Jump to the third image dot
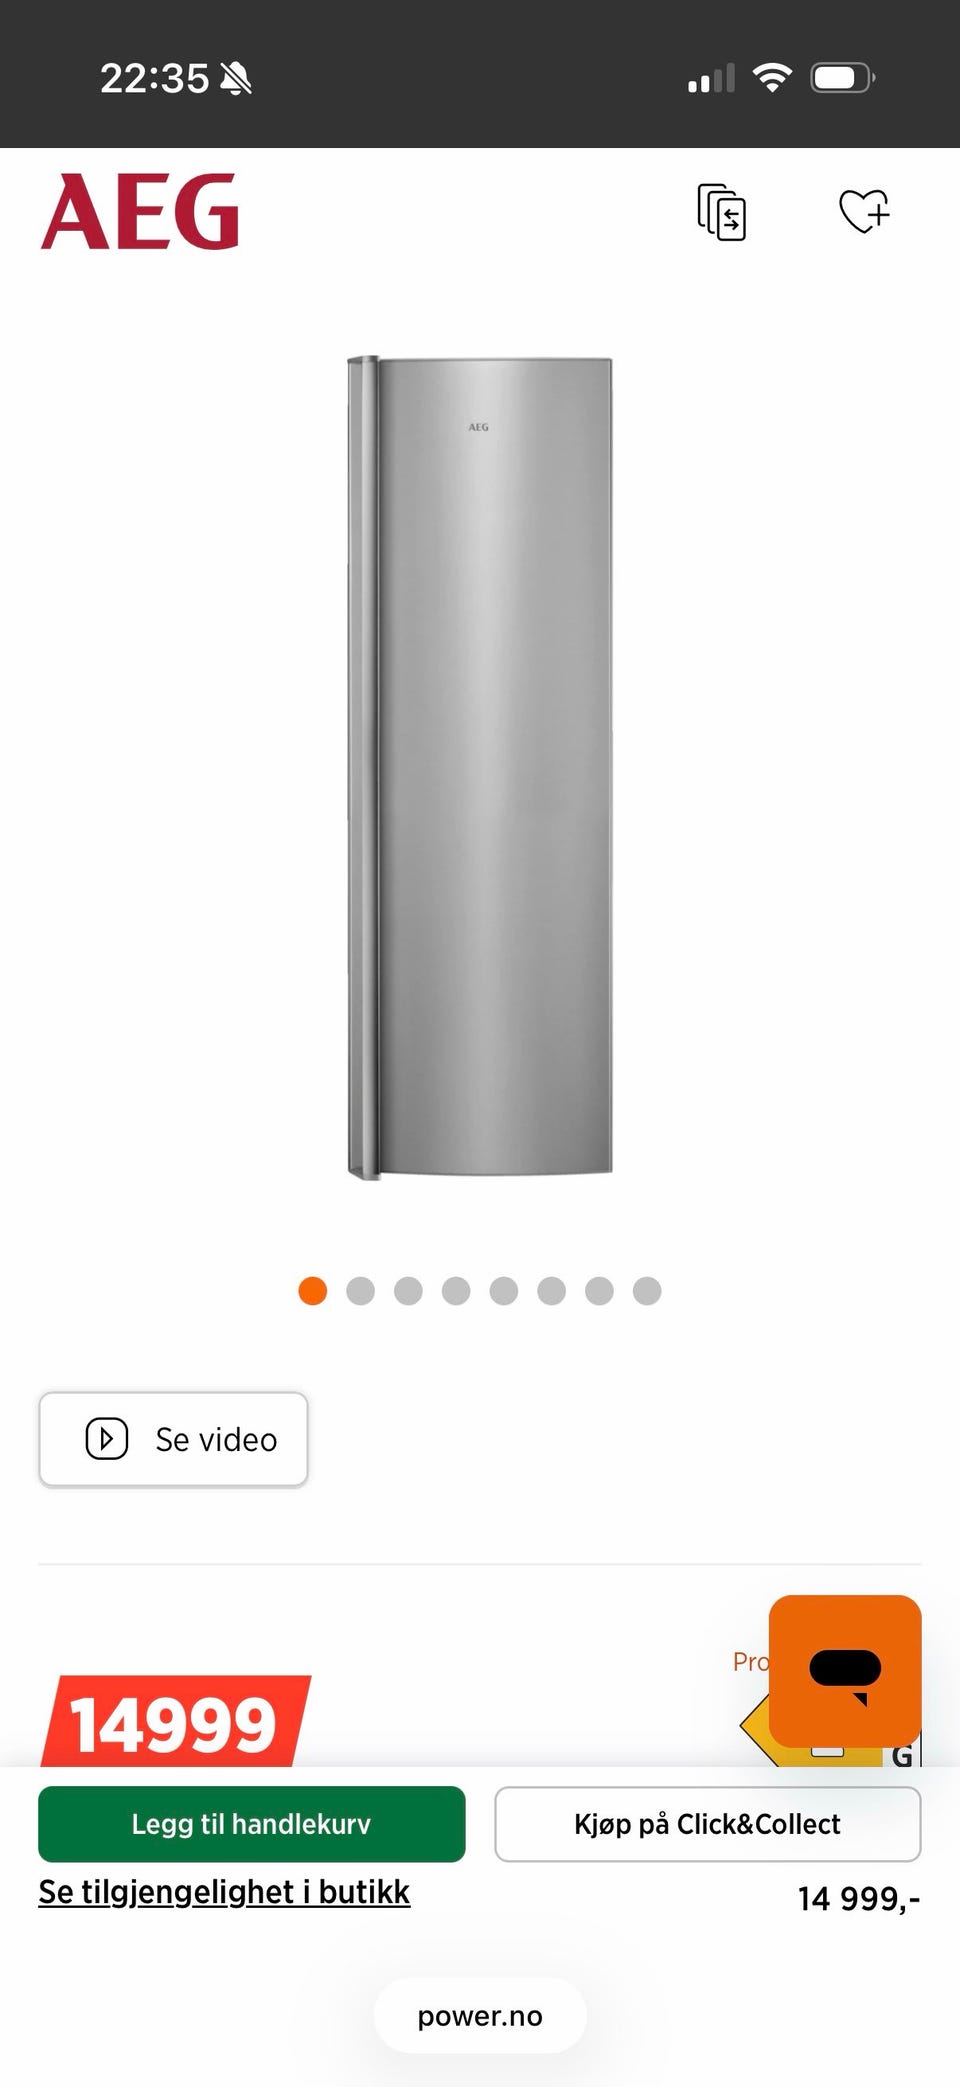This screenshot has height=2087, width=960. click(x=408, y=1291)
